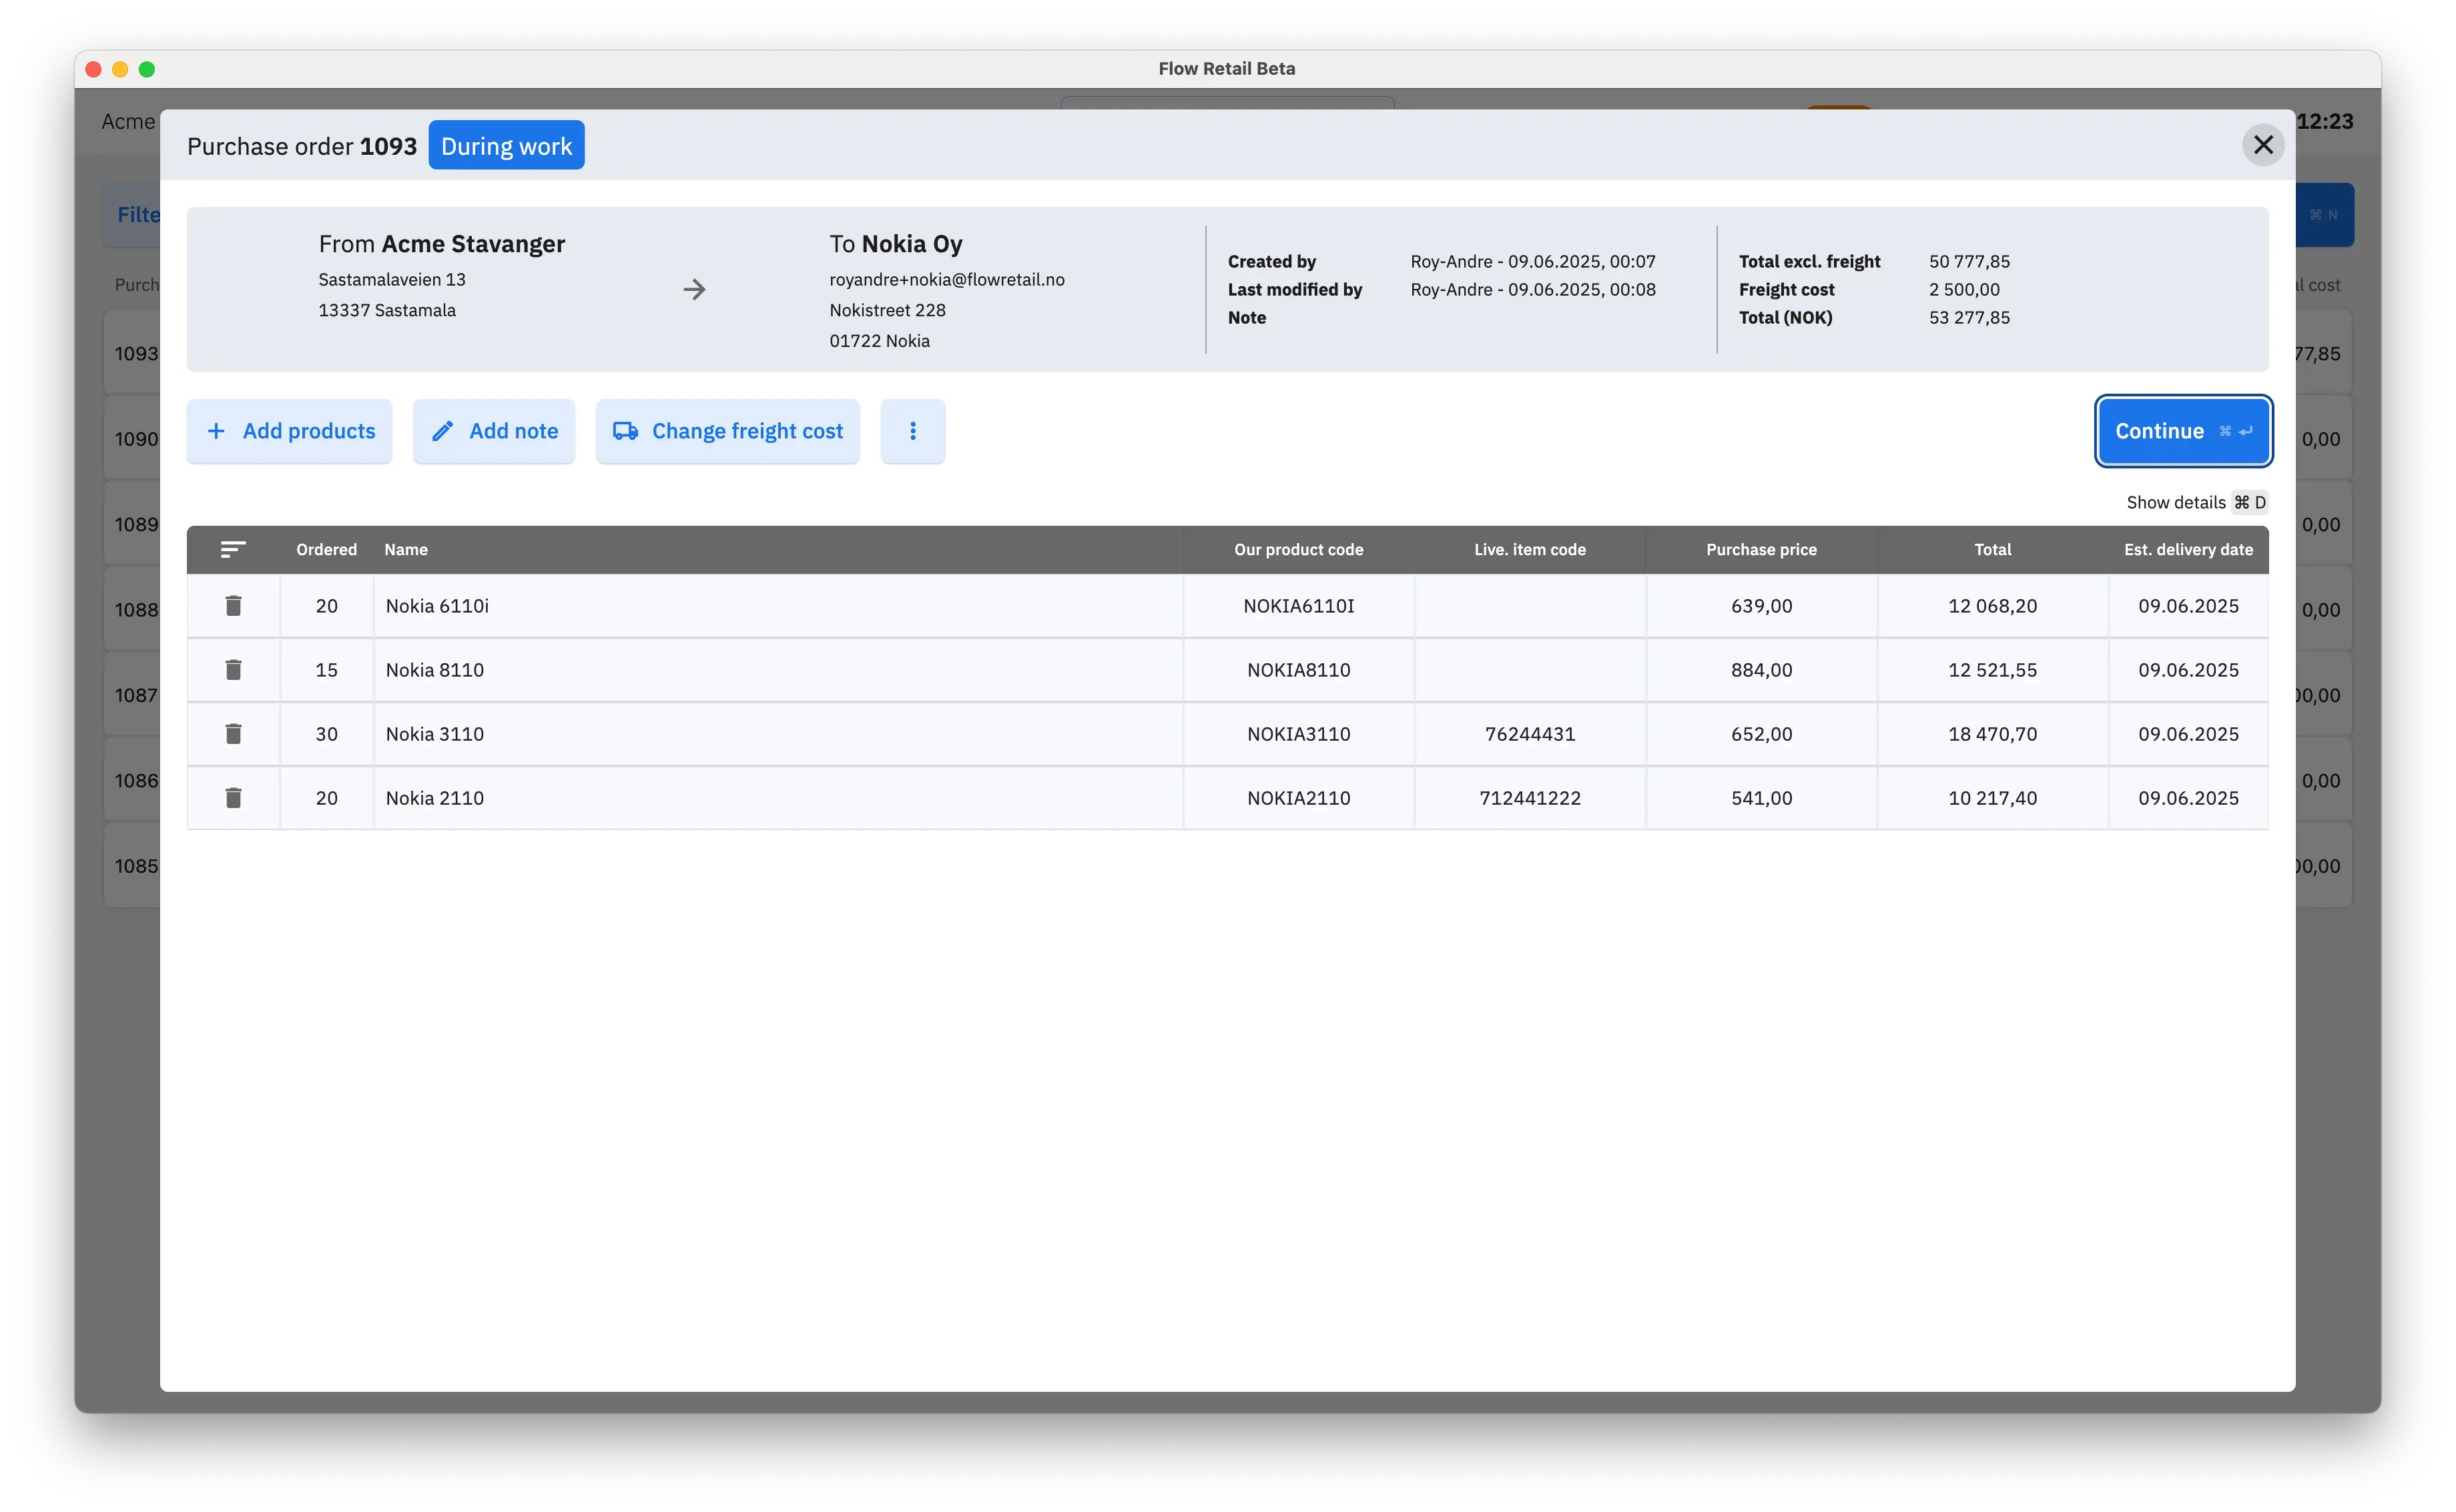This screenshot has height=1512, width=2456.
Task: Click trash icon next to Nokia 2110
Action: point(233,798)
